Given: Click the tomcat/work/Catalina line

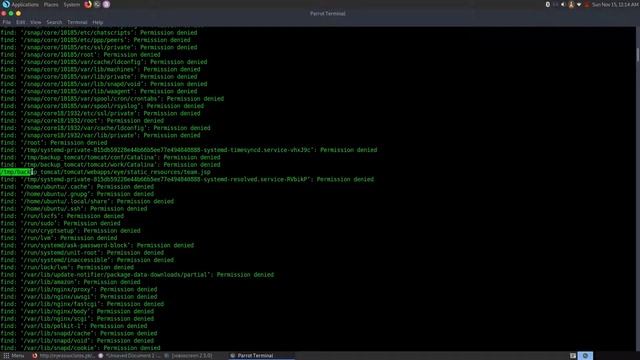Looking at the screenshot, I should point(110,165).
